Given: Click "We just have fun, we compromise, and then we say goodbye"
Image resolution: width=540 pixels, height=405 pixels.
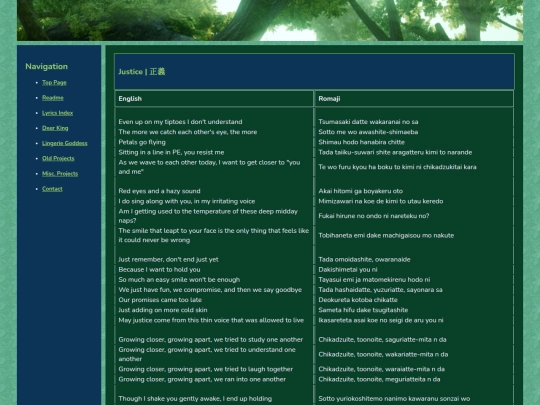Looking at the screenshot, I should point(210,290).
